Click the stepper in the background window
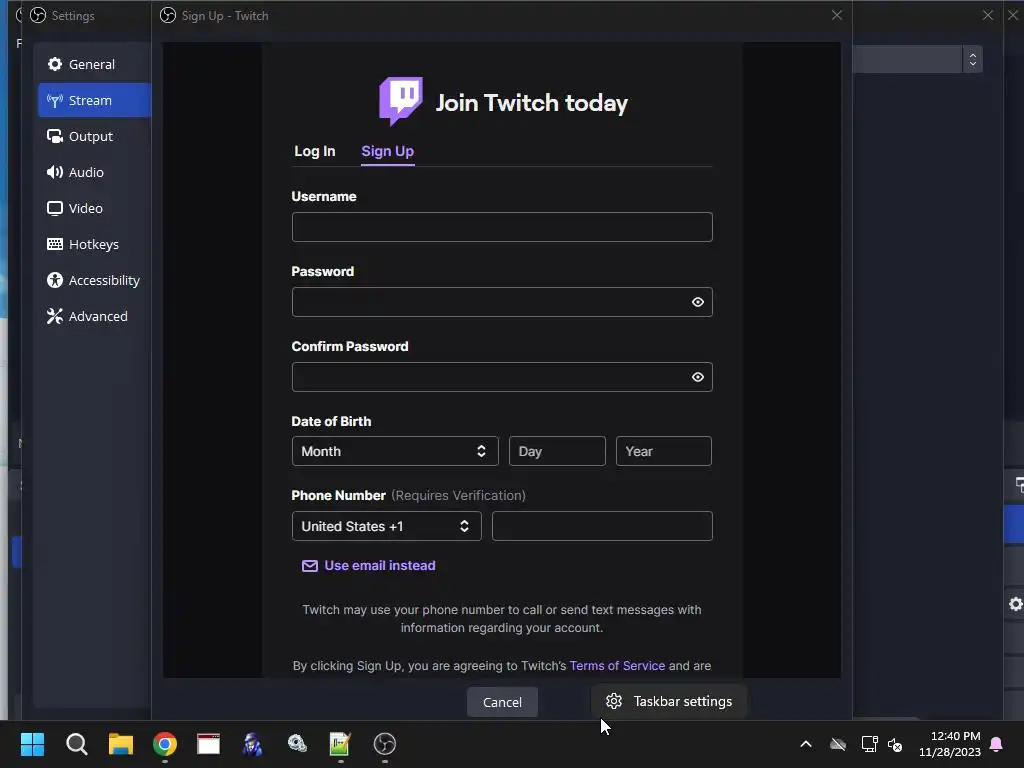This screenshot has height=768, width=1024. pos(972,59)
